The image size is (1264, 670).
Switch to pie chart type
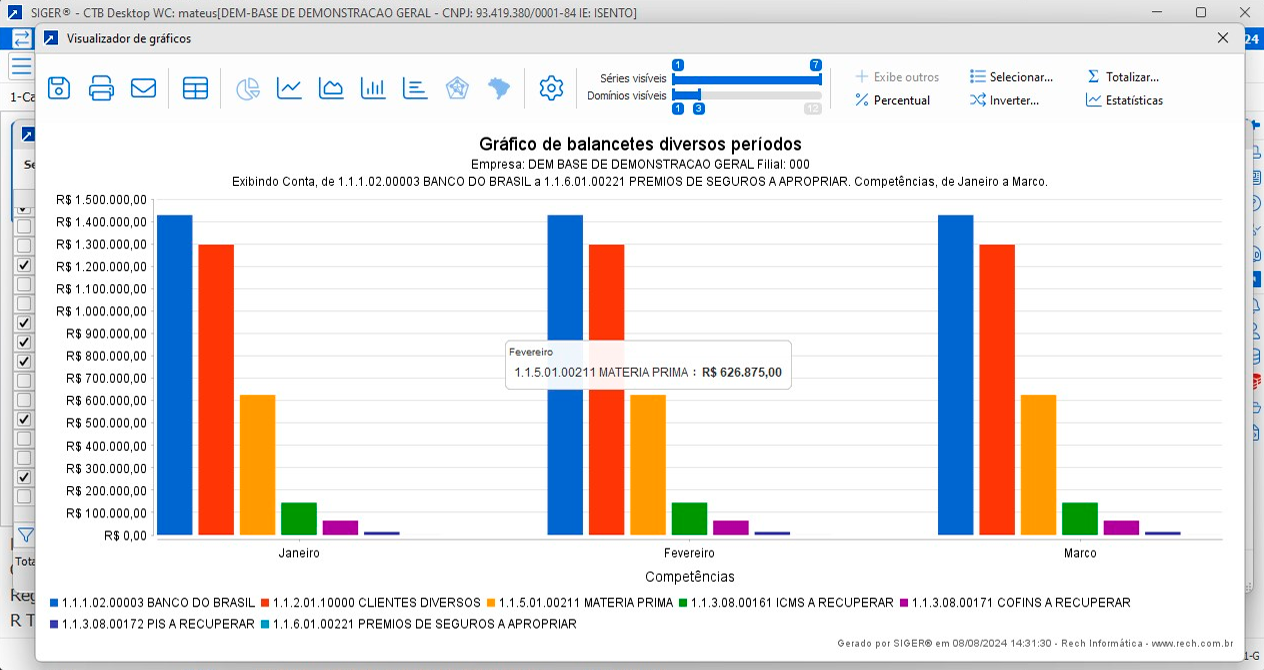[248, 88]
